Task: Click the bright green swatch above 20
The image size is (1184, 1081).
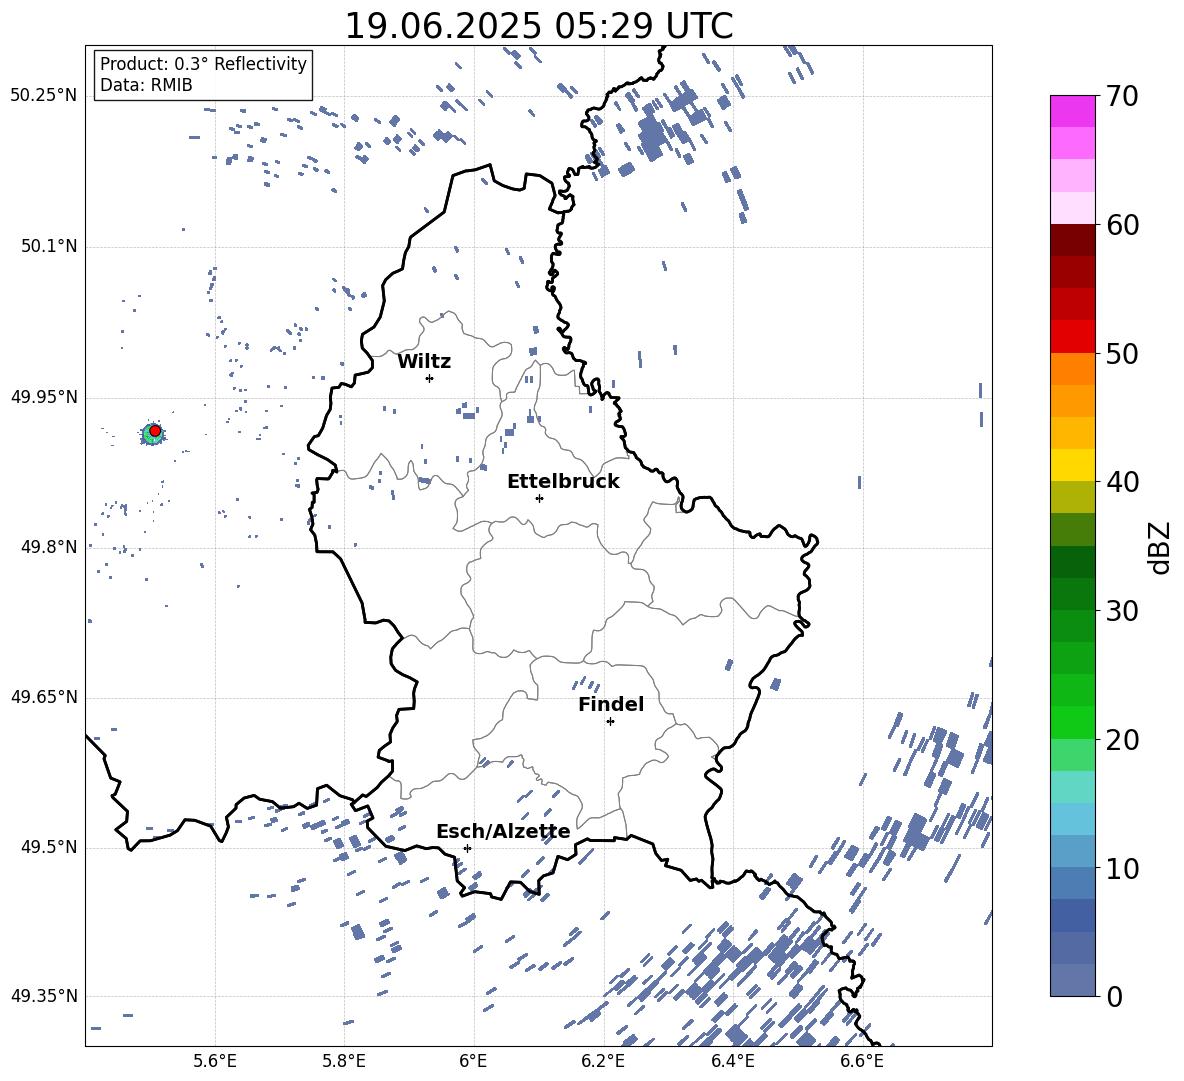Action: (x=1072, y=722)
